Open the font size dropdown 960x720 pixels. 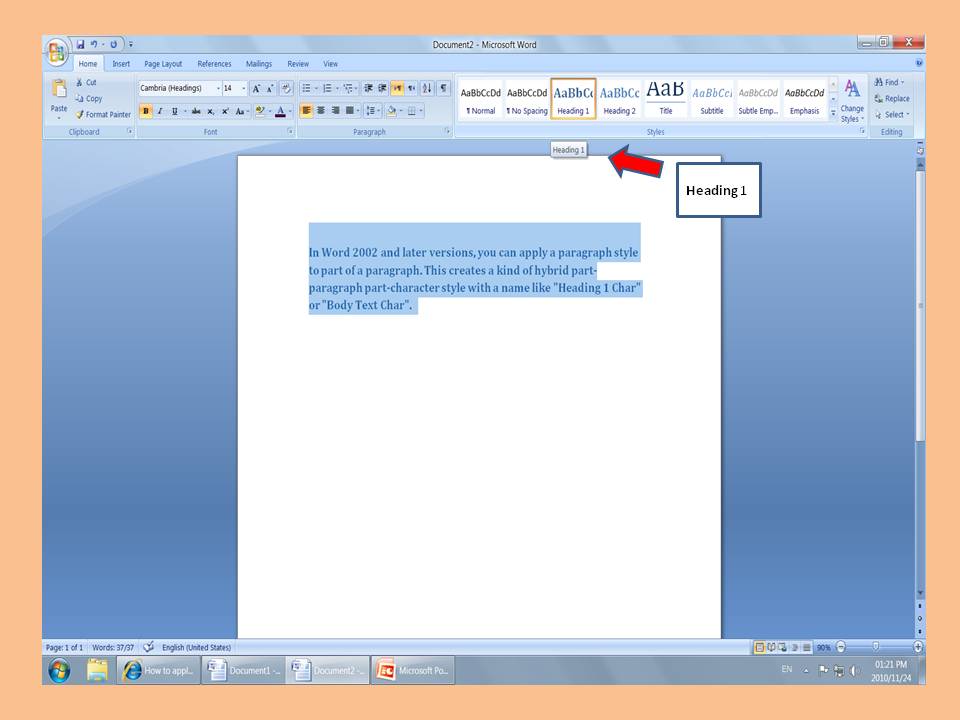coord(243,88)
